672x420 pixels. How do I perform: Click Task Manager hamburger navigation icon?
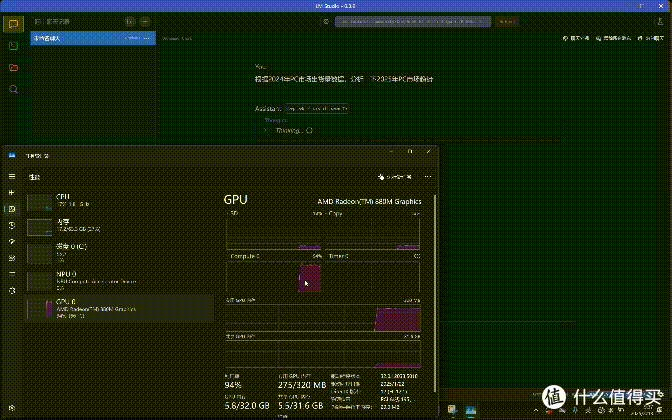click(12, 176)
